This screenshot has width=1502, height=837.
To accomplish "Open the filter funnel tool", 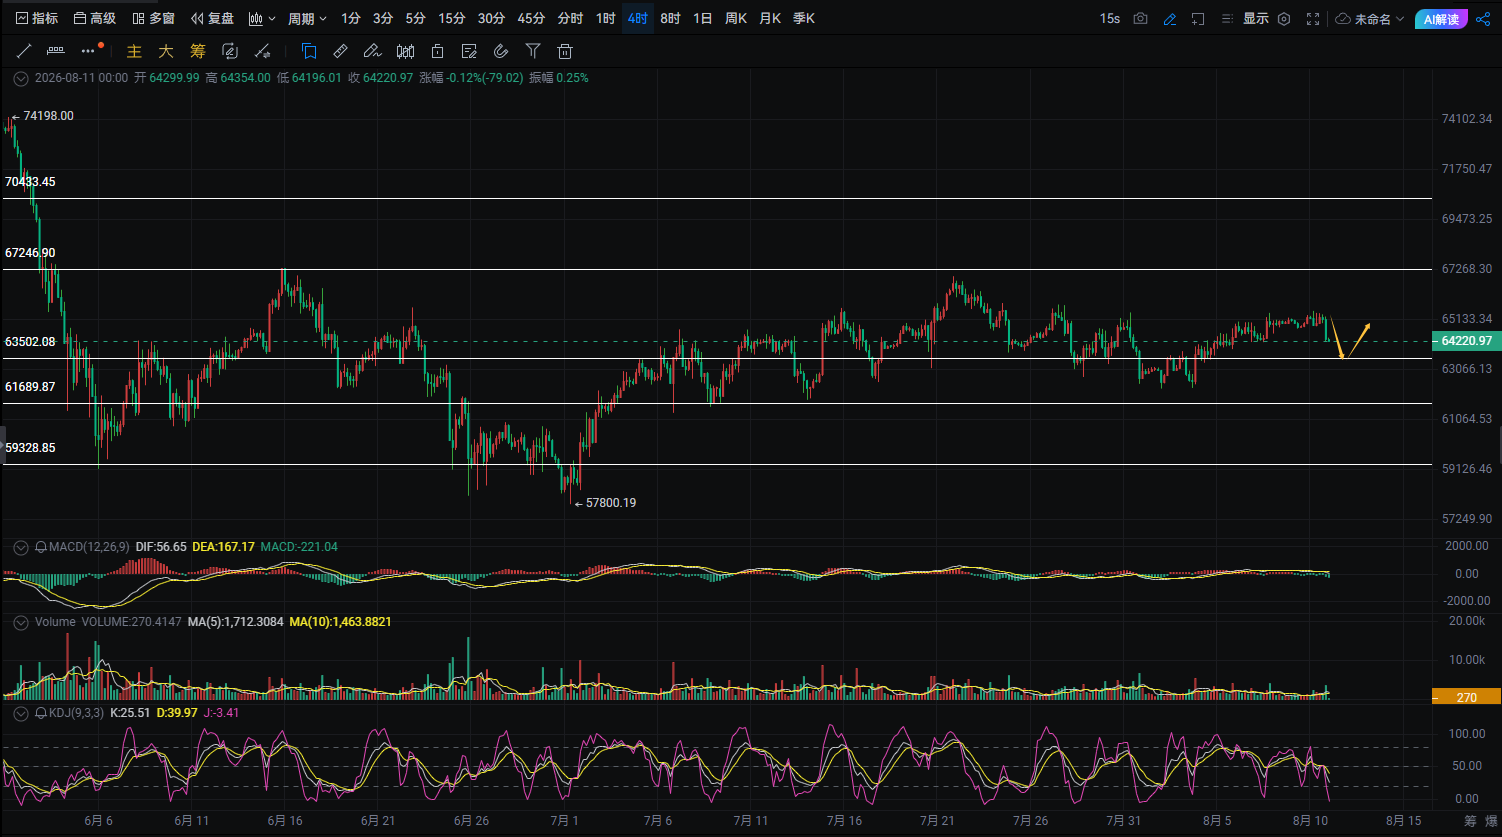I will (533, 51).
